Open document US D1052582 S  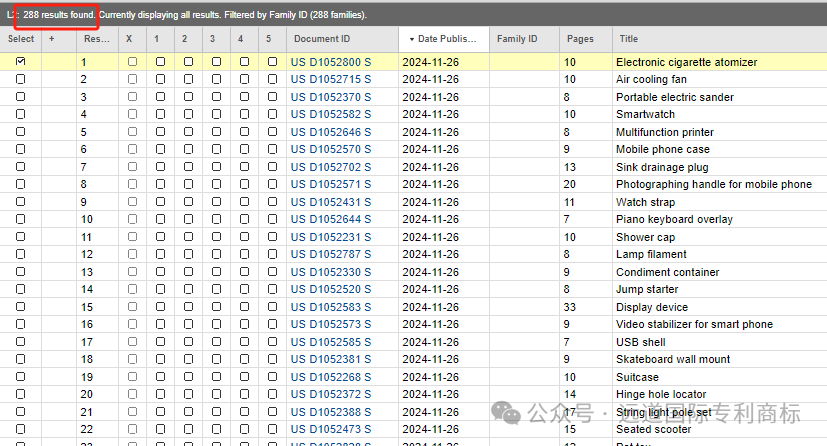(331, 114)
